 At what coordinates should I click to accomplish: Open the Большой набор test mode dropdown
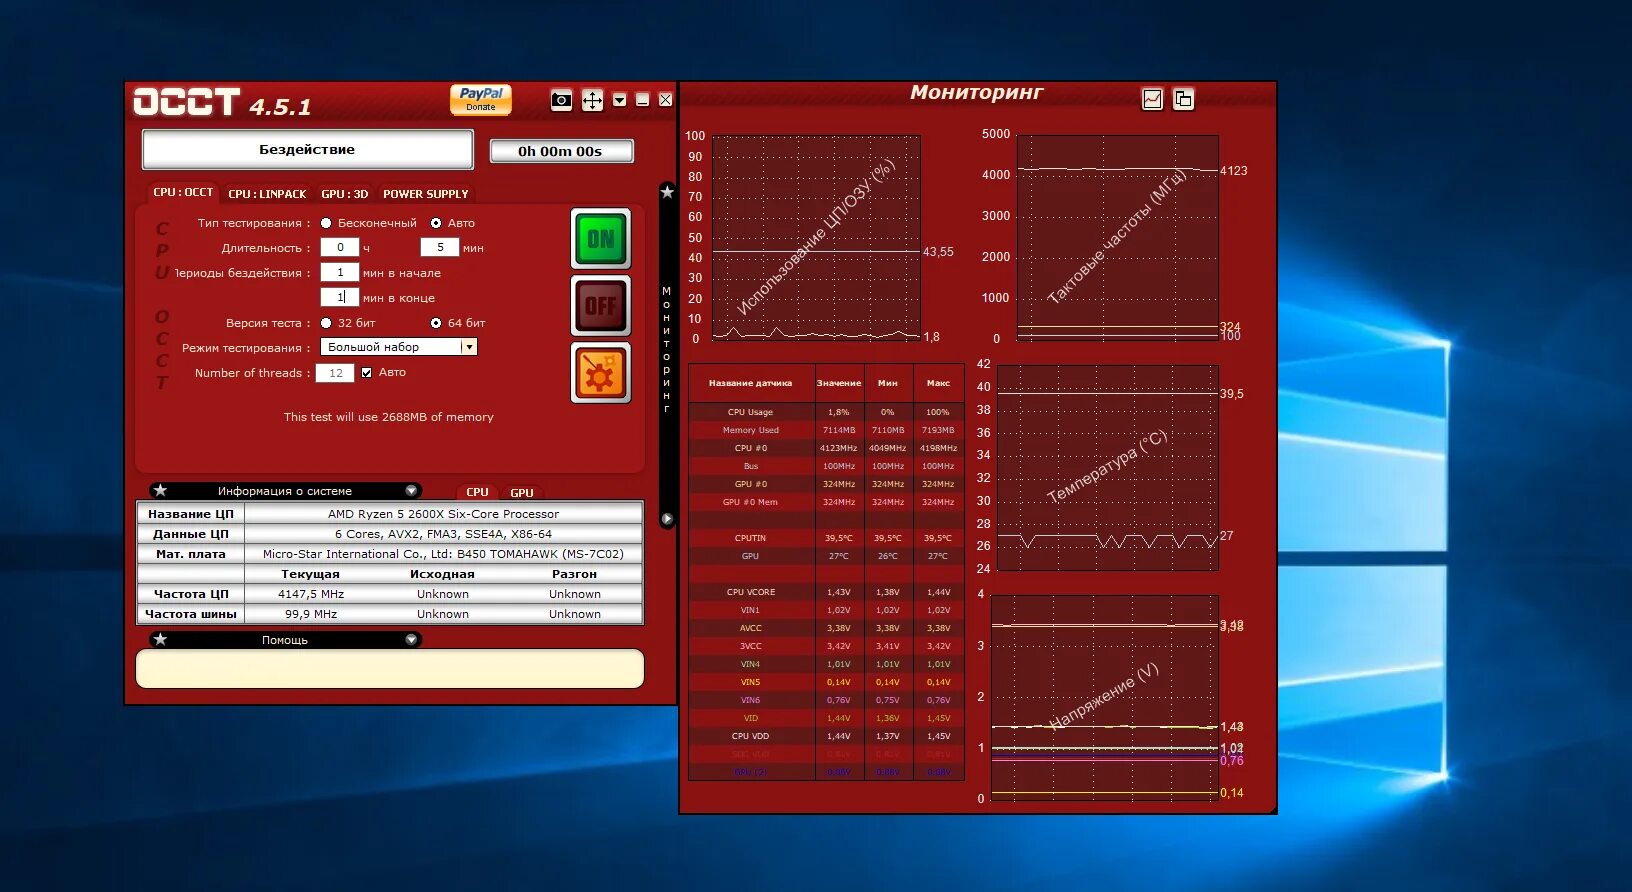pyautogui.click(x=399, y=347)
